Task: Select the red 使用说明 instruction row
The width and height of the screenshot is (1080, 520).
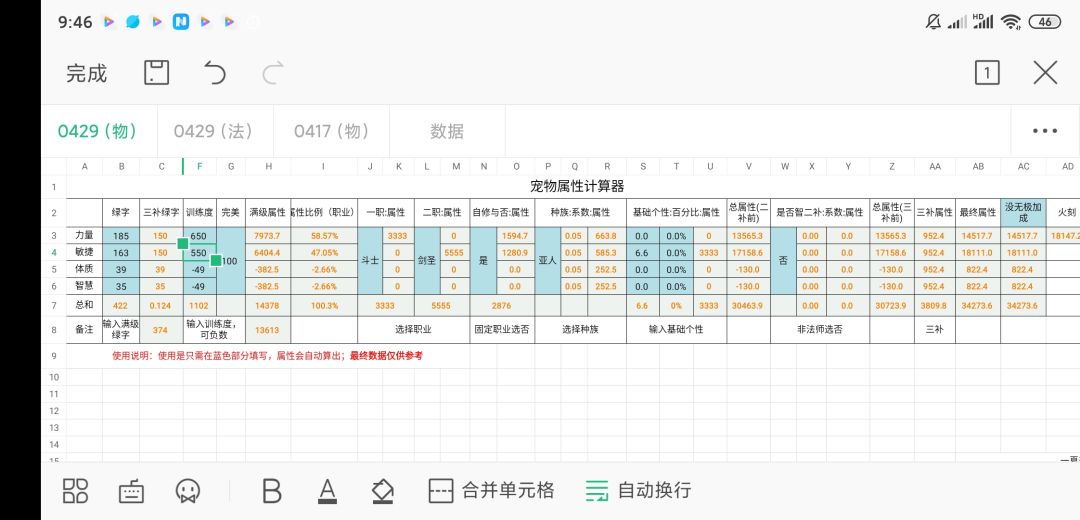Action: click(x=268, y=356)
